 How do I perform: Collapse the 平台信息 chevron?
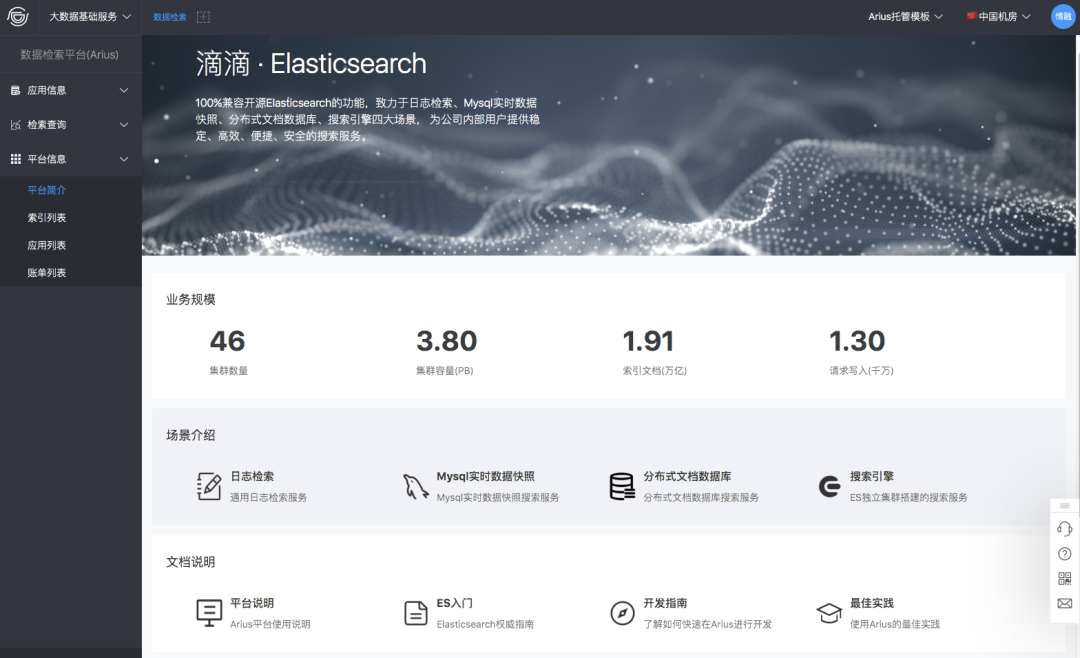pos(124,159)
